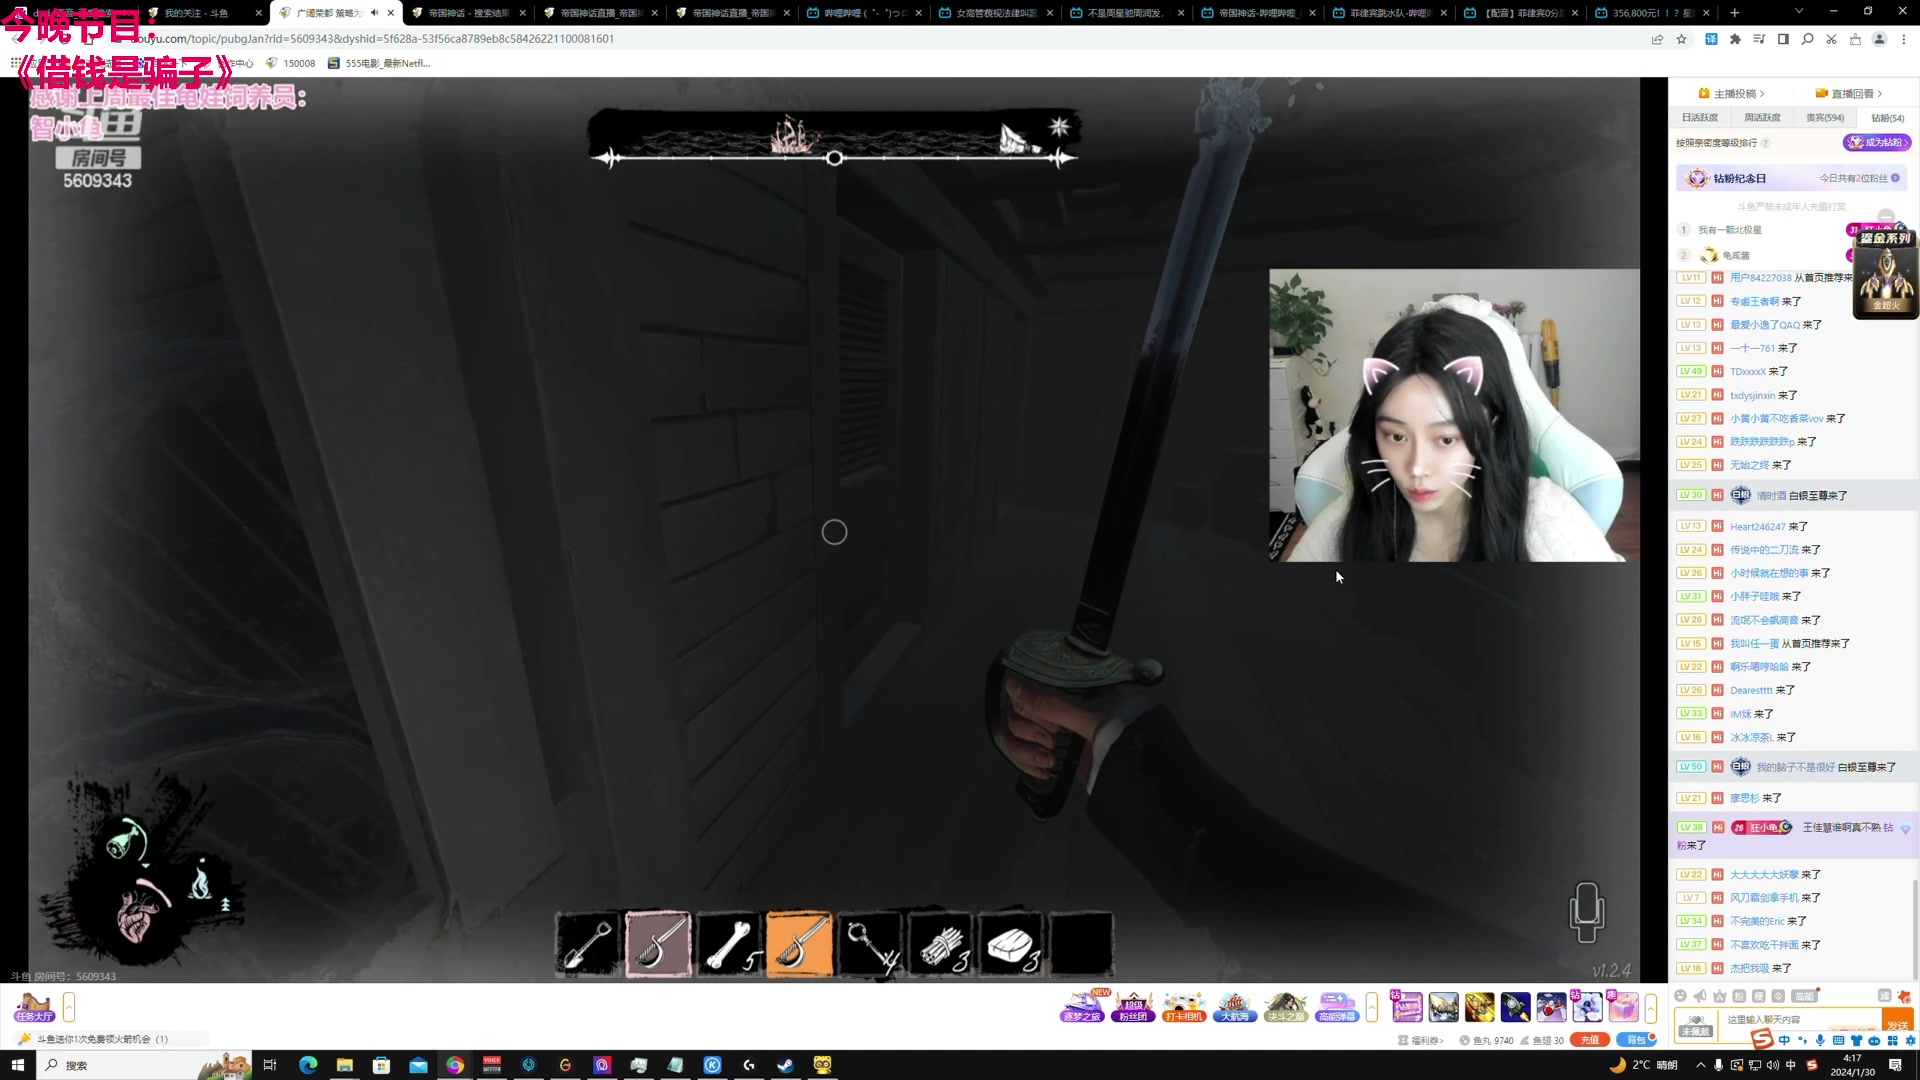This screenshot has width=1920, height=1080.
Task: Open the 大航海 ship activity icon
Action: pos(1234,1006)
